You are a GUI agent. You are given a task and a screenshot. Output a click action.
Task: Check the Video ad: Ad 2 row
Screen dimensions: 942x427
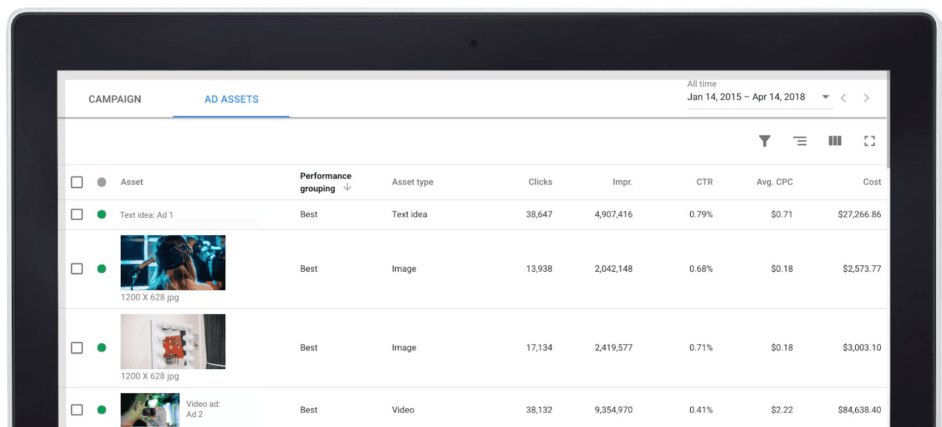[x=77, y=410]
